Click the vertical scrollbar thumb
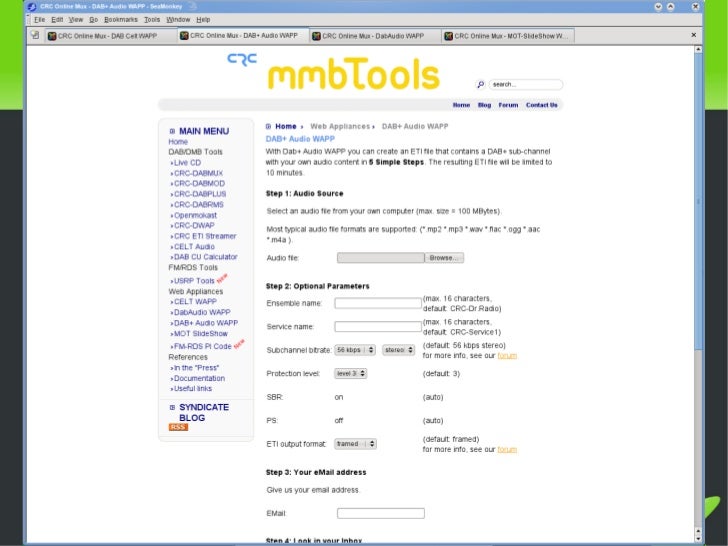 pos(698,202)
